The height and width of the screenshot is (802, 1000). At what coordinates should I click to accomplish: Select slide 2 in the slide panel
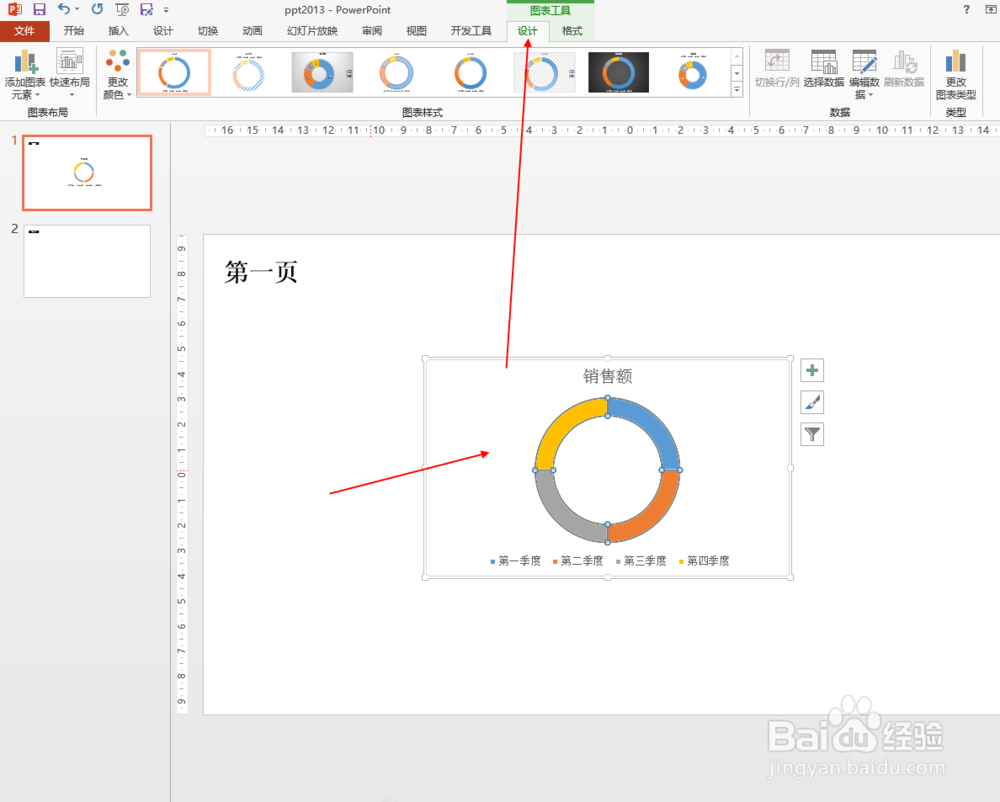(86, 261)
